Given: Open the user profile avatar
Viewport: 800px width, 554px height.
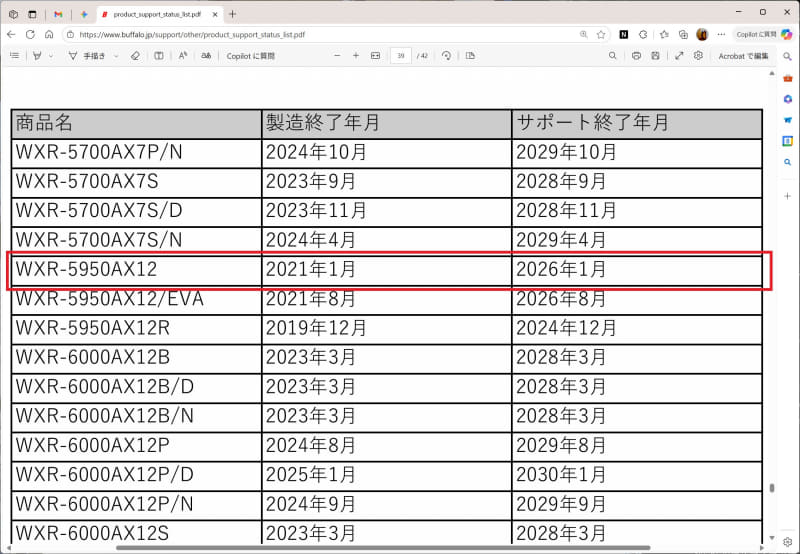Looking at the screenshot, I should (702, 34).
